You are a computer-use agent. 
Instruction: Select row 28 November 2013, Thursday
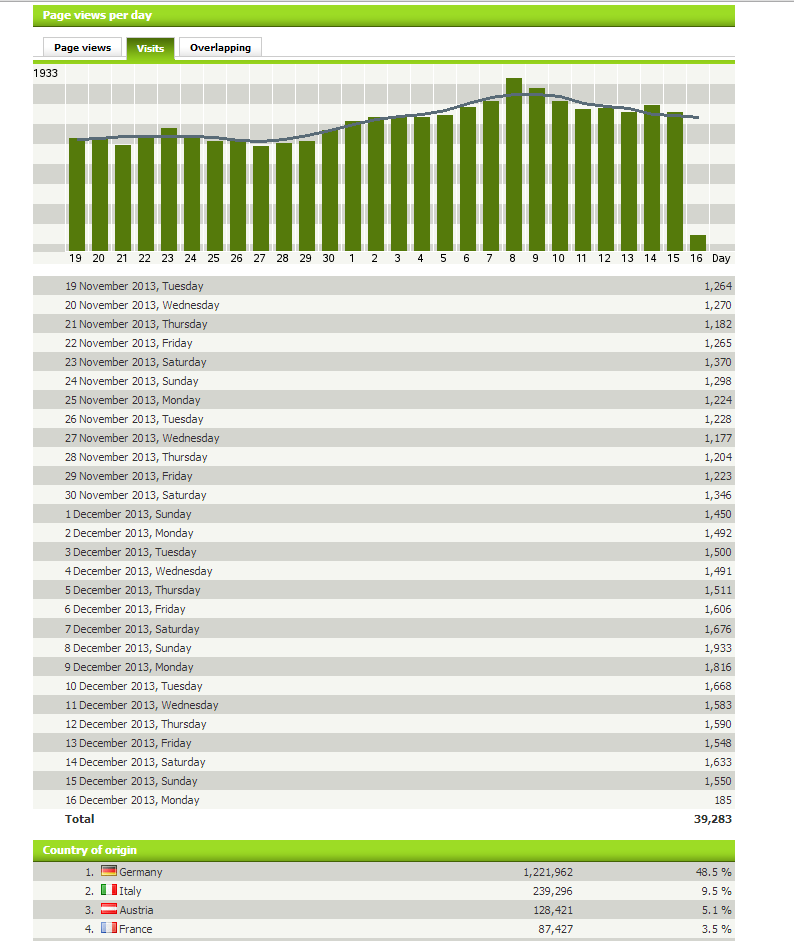click(383, 457)
